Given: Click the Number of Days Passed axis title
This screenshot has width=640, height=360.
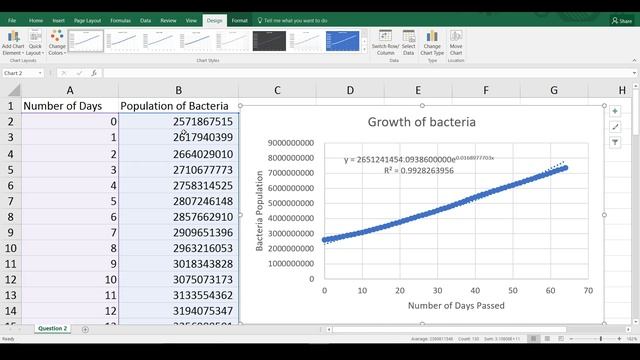Looking at the screenshot, I should tap(456, 306).
